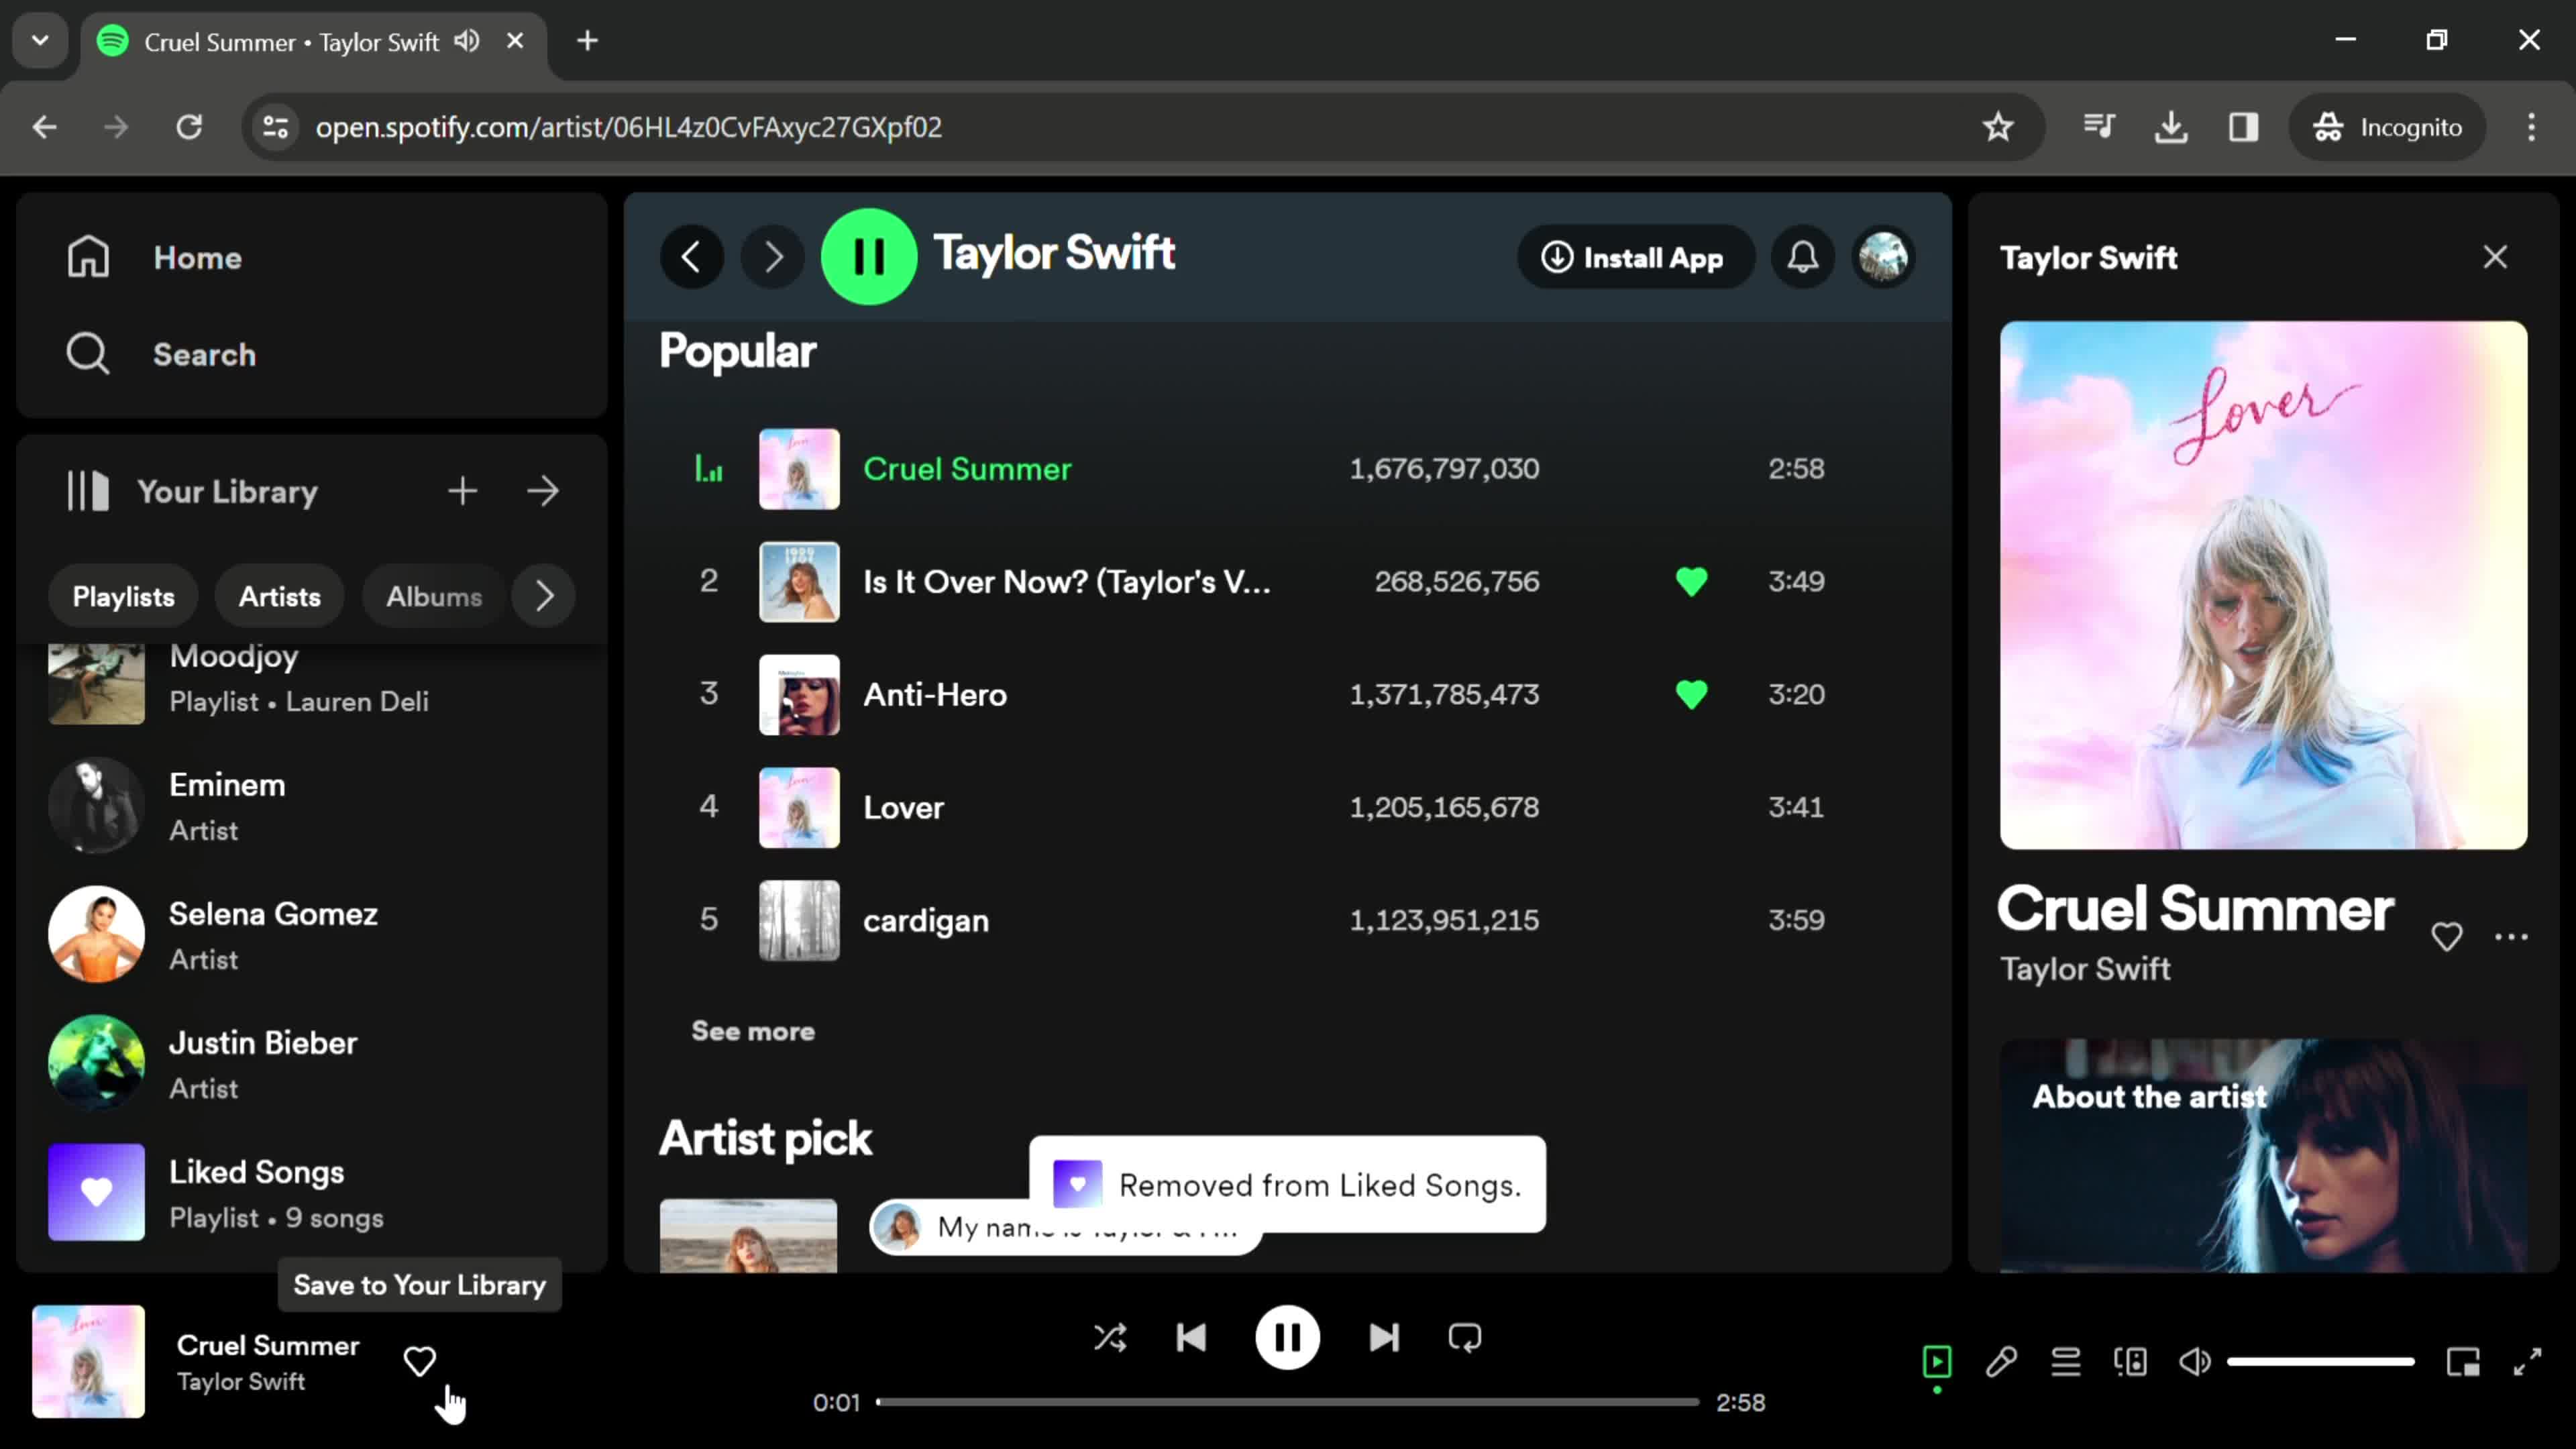The height and width of the screenshot is (1449, 2576).
Task: Open Home in the sidebar
Action: 154,257
